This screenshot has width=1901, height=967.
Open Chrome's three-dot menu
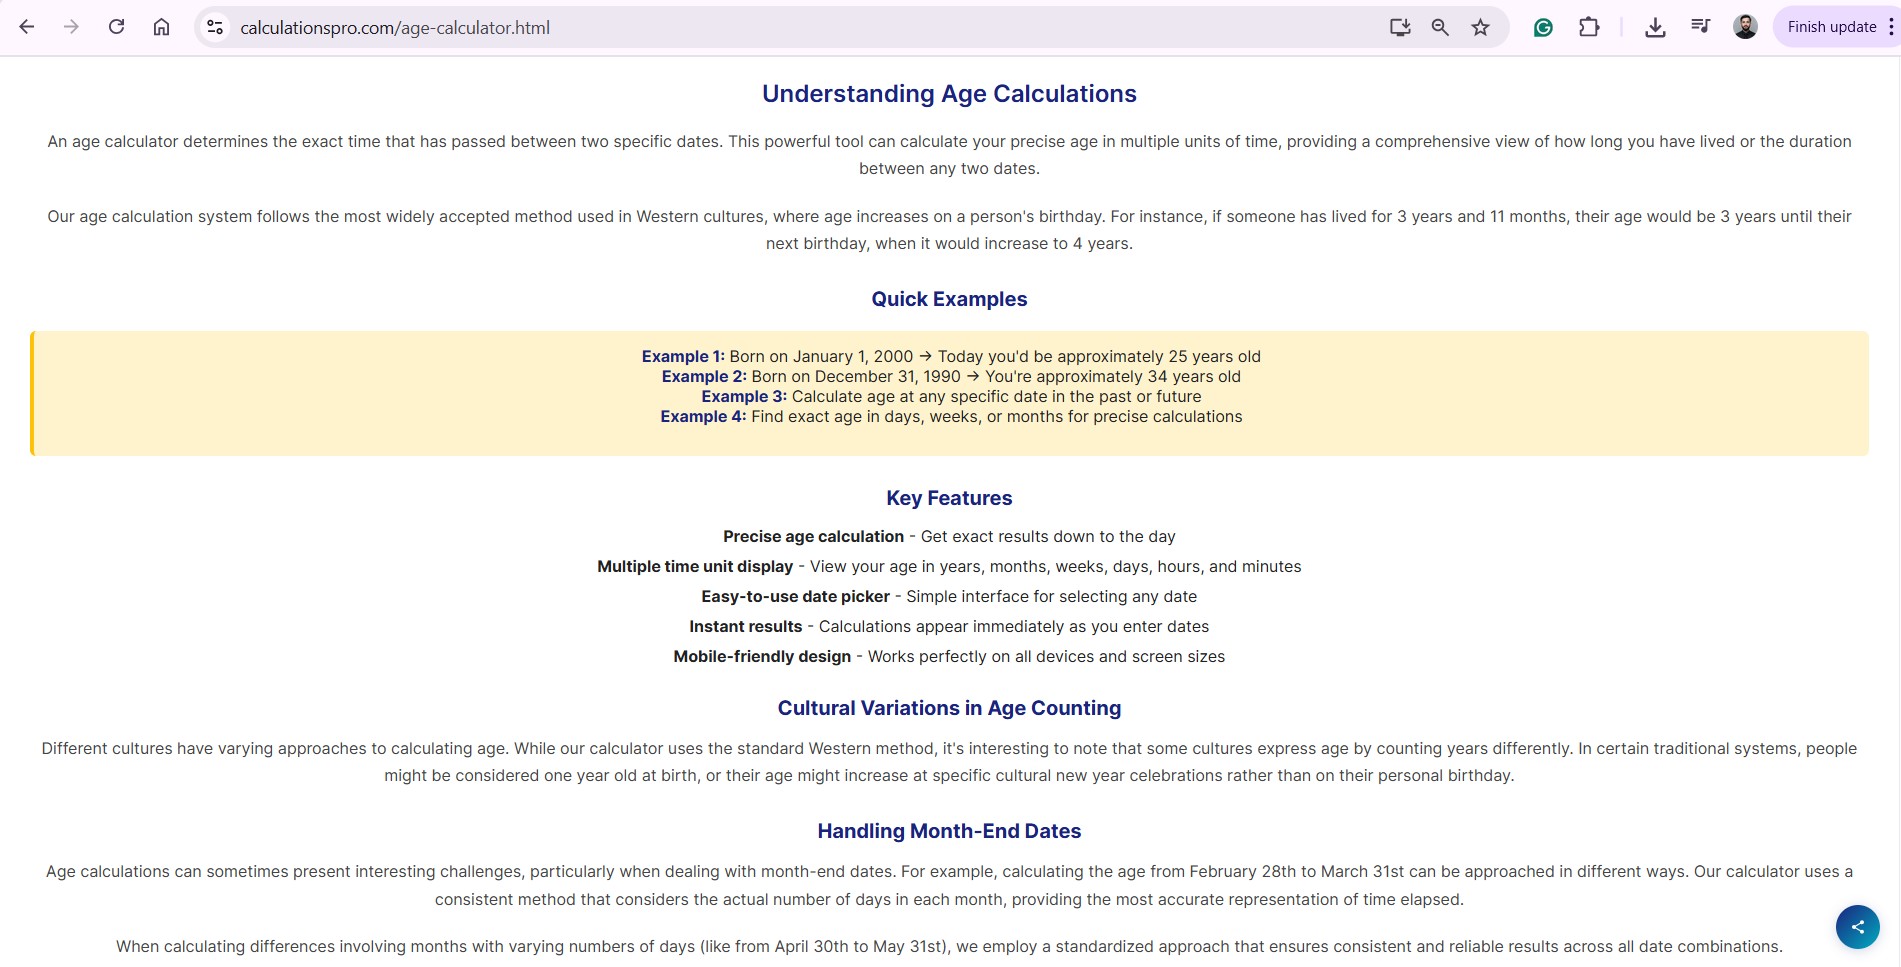1890,27
